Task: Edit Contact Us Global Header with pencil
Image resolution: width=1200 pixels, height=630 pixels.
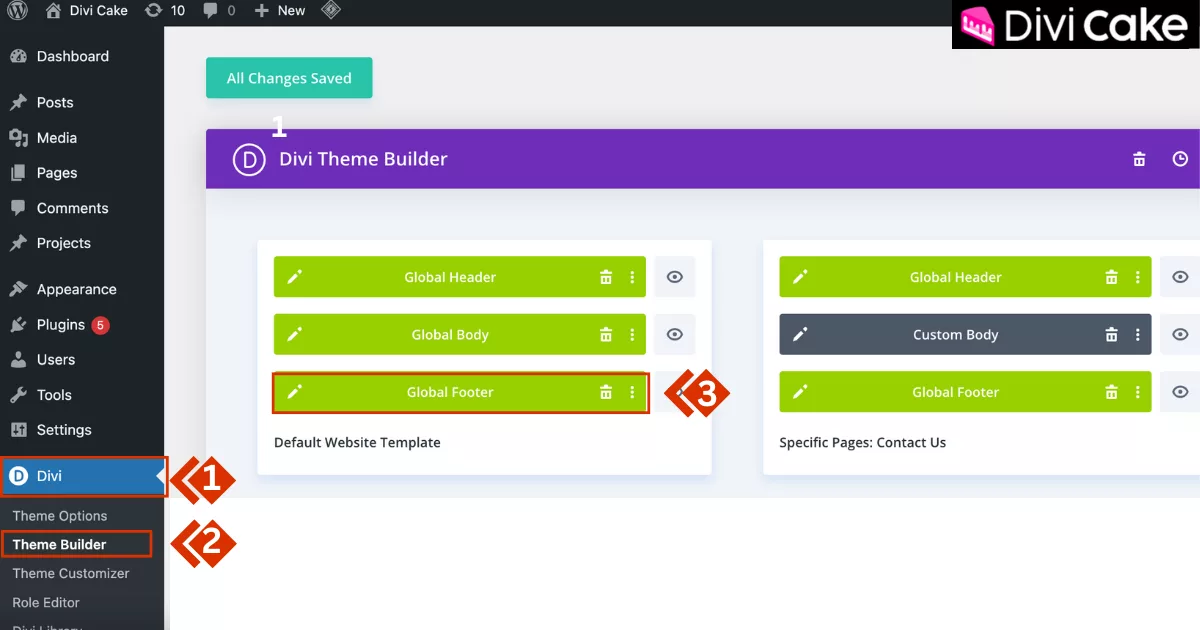Action: coord(800,277)
